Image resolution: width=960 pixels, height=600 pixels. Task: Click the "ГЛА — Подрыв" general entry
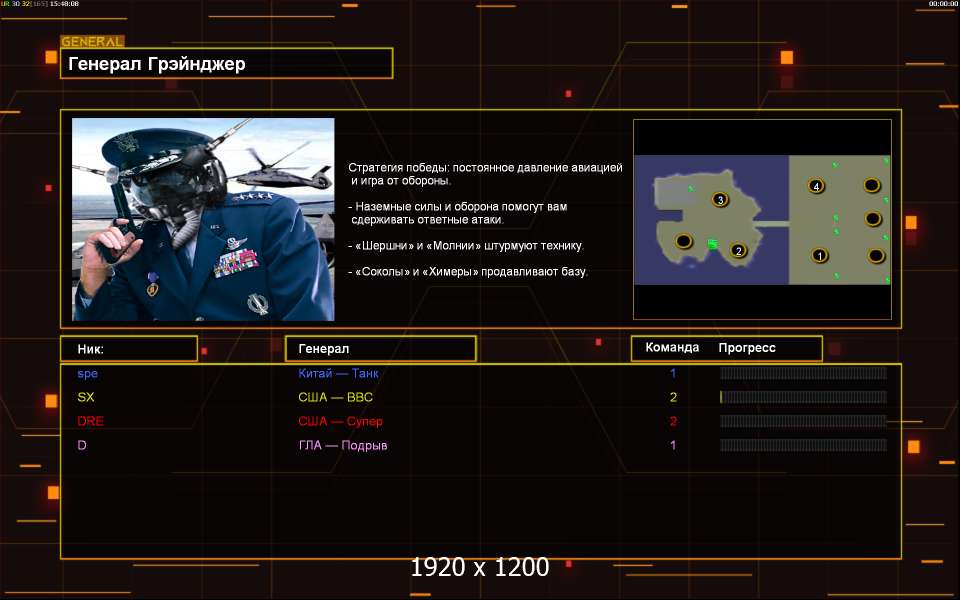(x=342, y=445)
